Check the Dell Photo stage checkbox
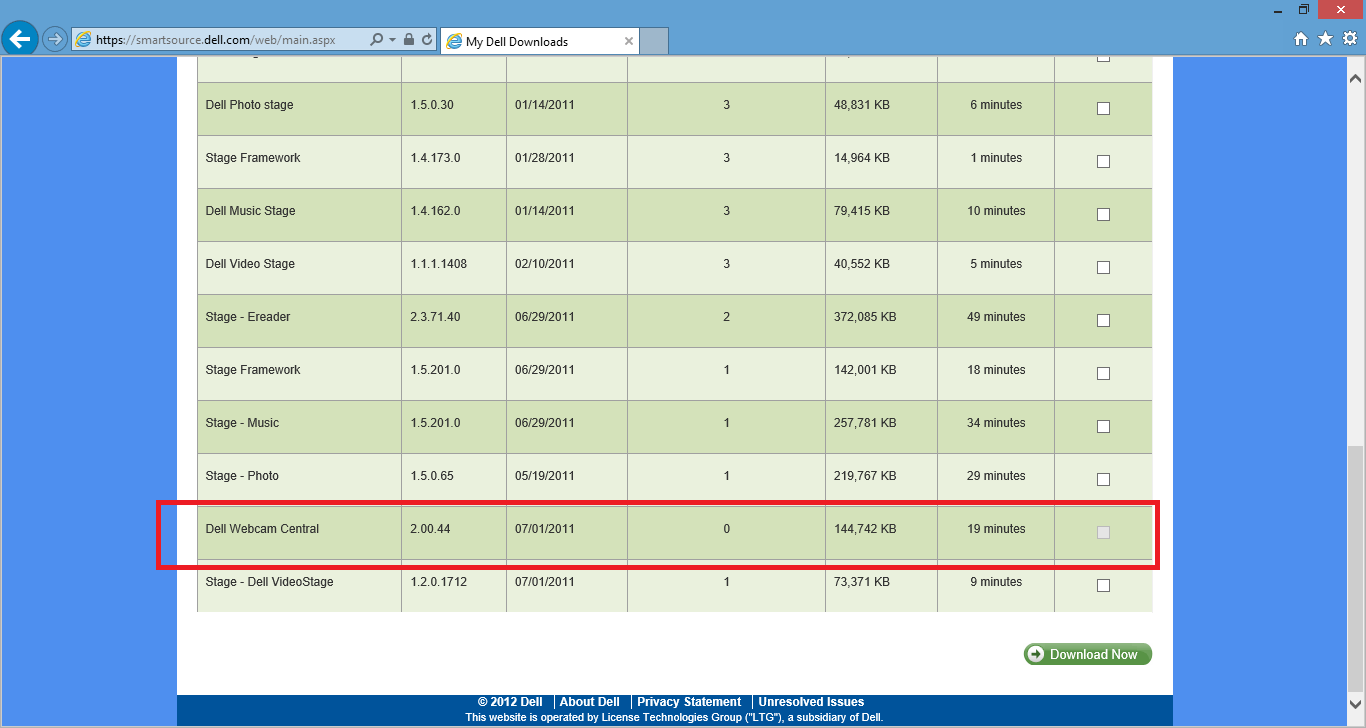The height and width of the screenshot is (728, 1366). pyautogui.click(x=1103, y=108)
